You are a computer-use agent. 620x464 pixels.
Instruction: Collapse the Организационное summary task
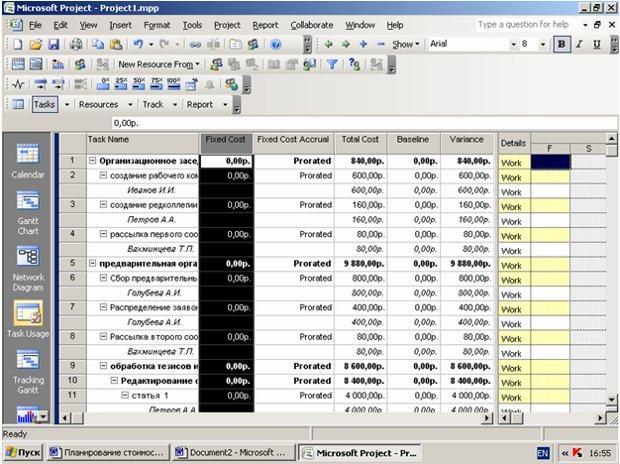coord(92,161)
